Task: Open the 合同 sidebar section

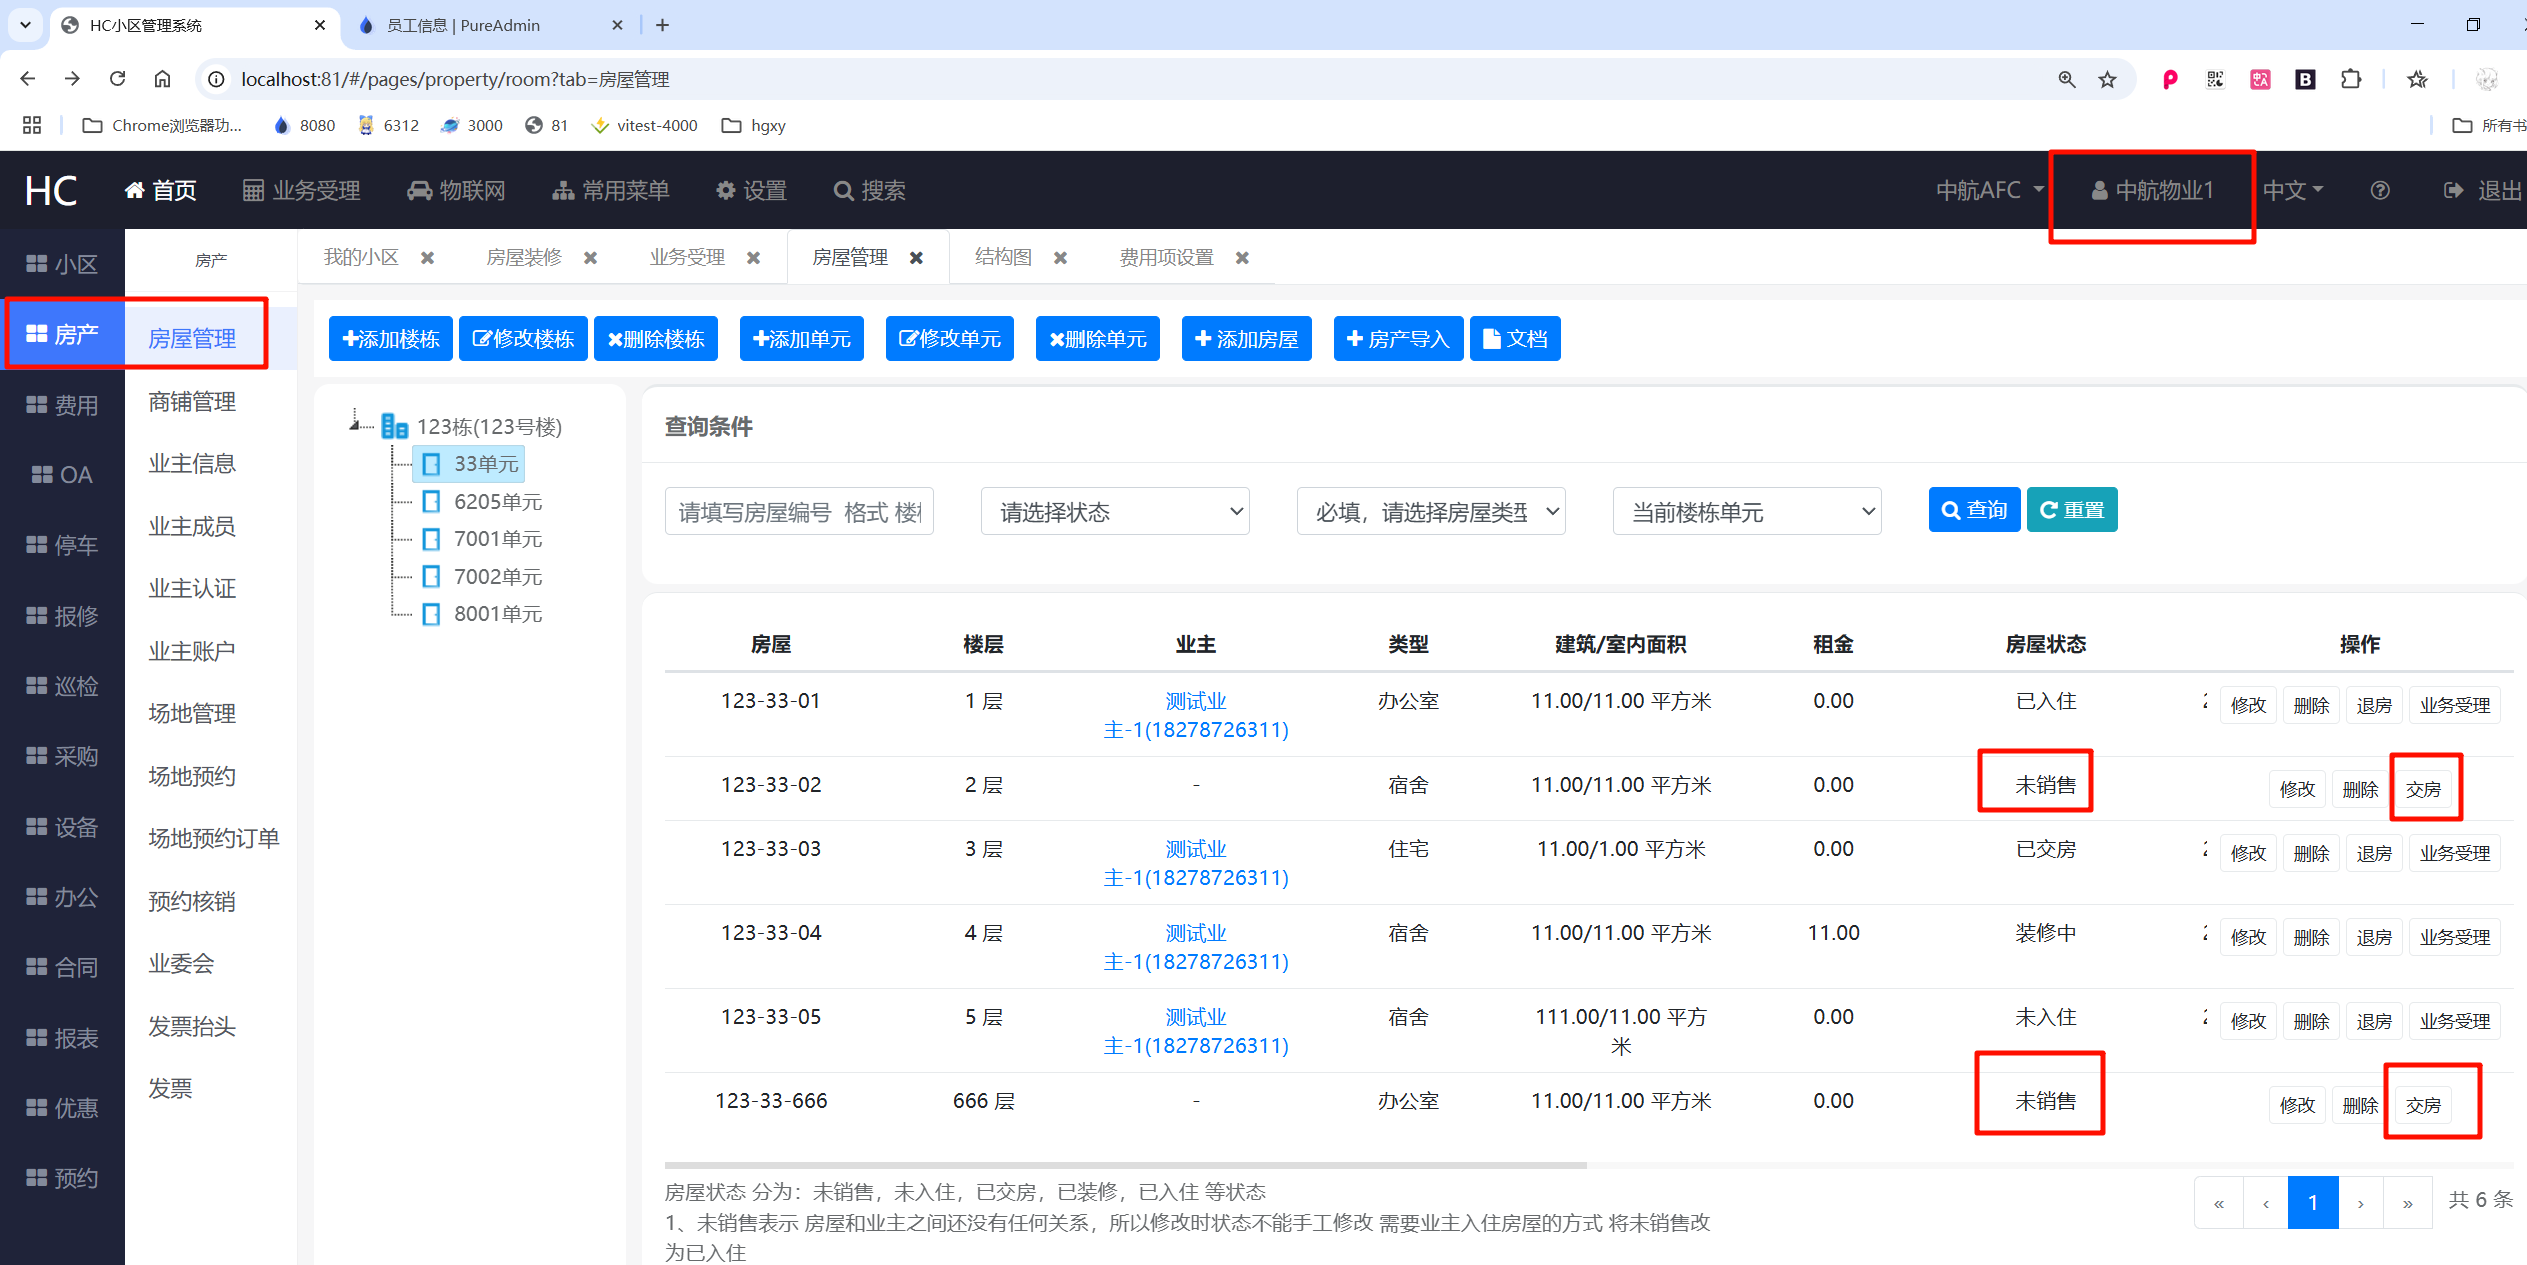Action: pyautogui.click(x=62, y=967)
